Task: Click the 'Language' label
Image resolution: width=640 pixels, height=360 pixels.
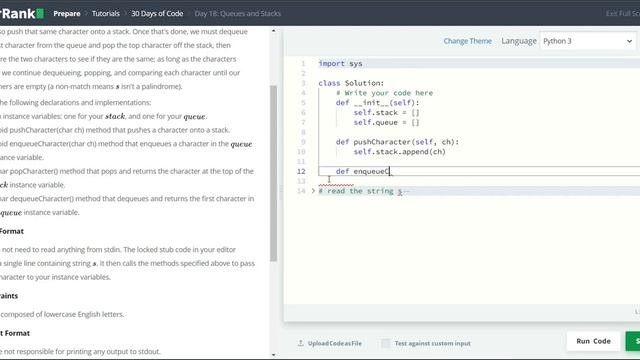Action: pyautogui.click(x=519, y=41)
